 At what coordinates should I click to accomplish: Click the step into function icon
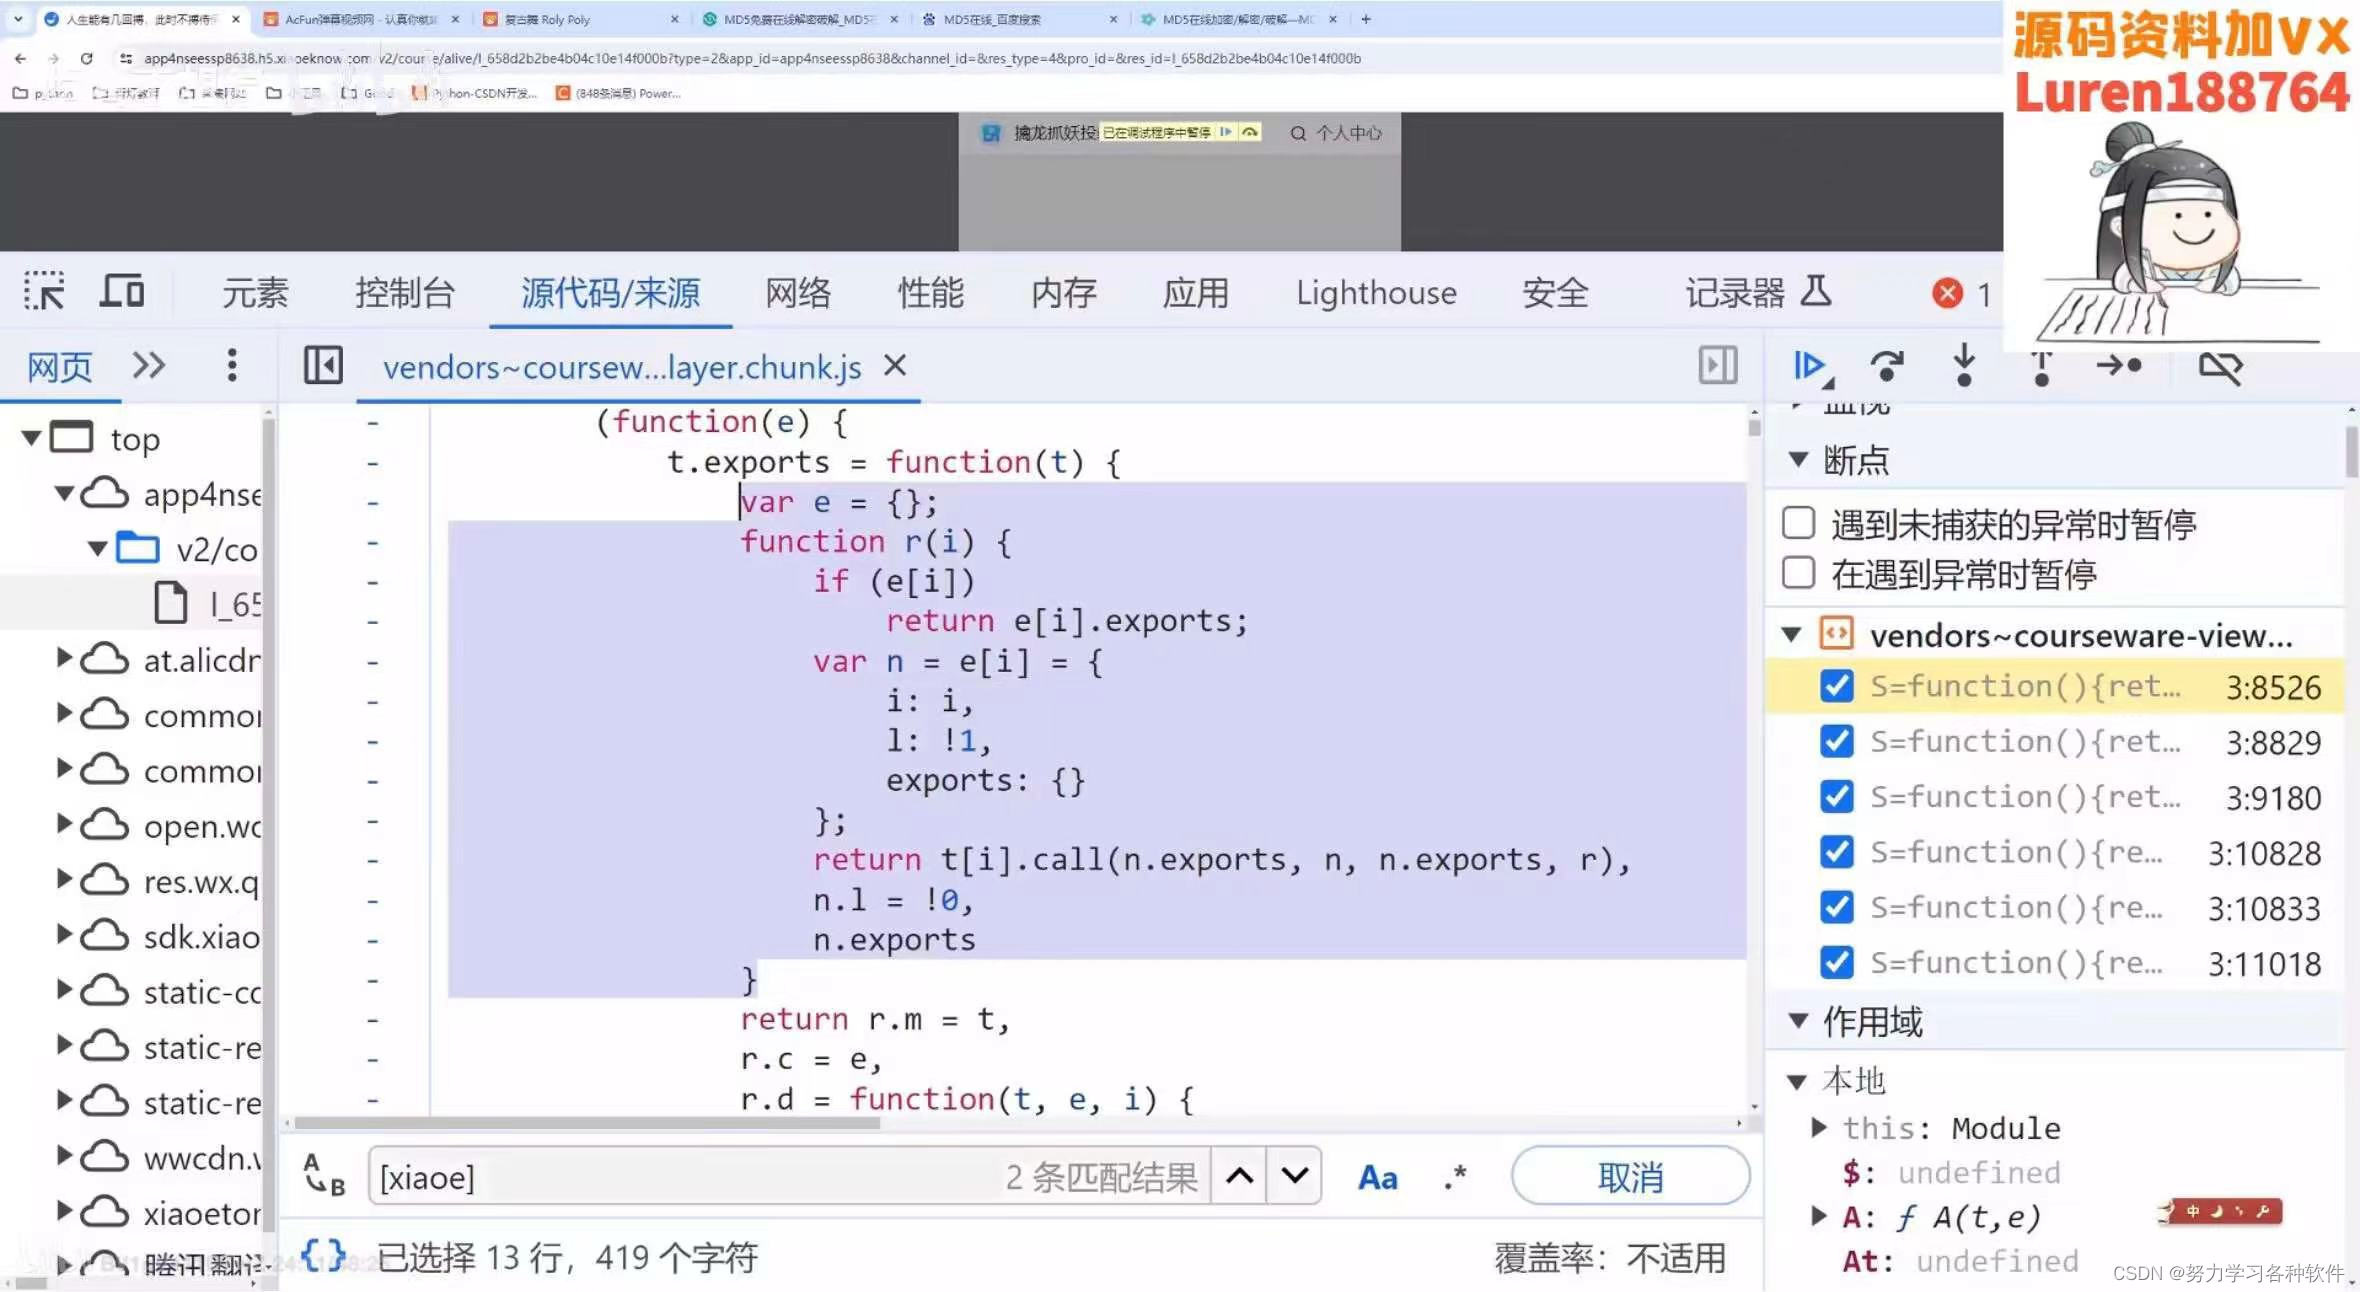point(1964,366)
